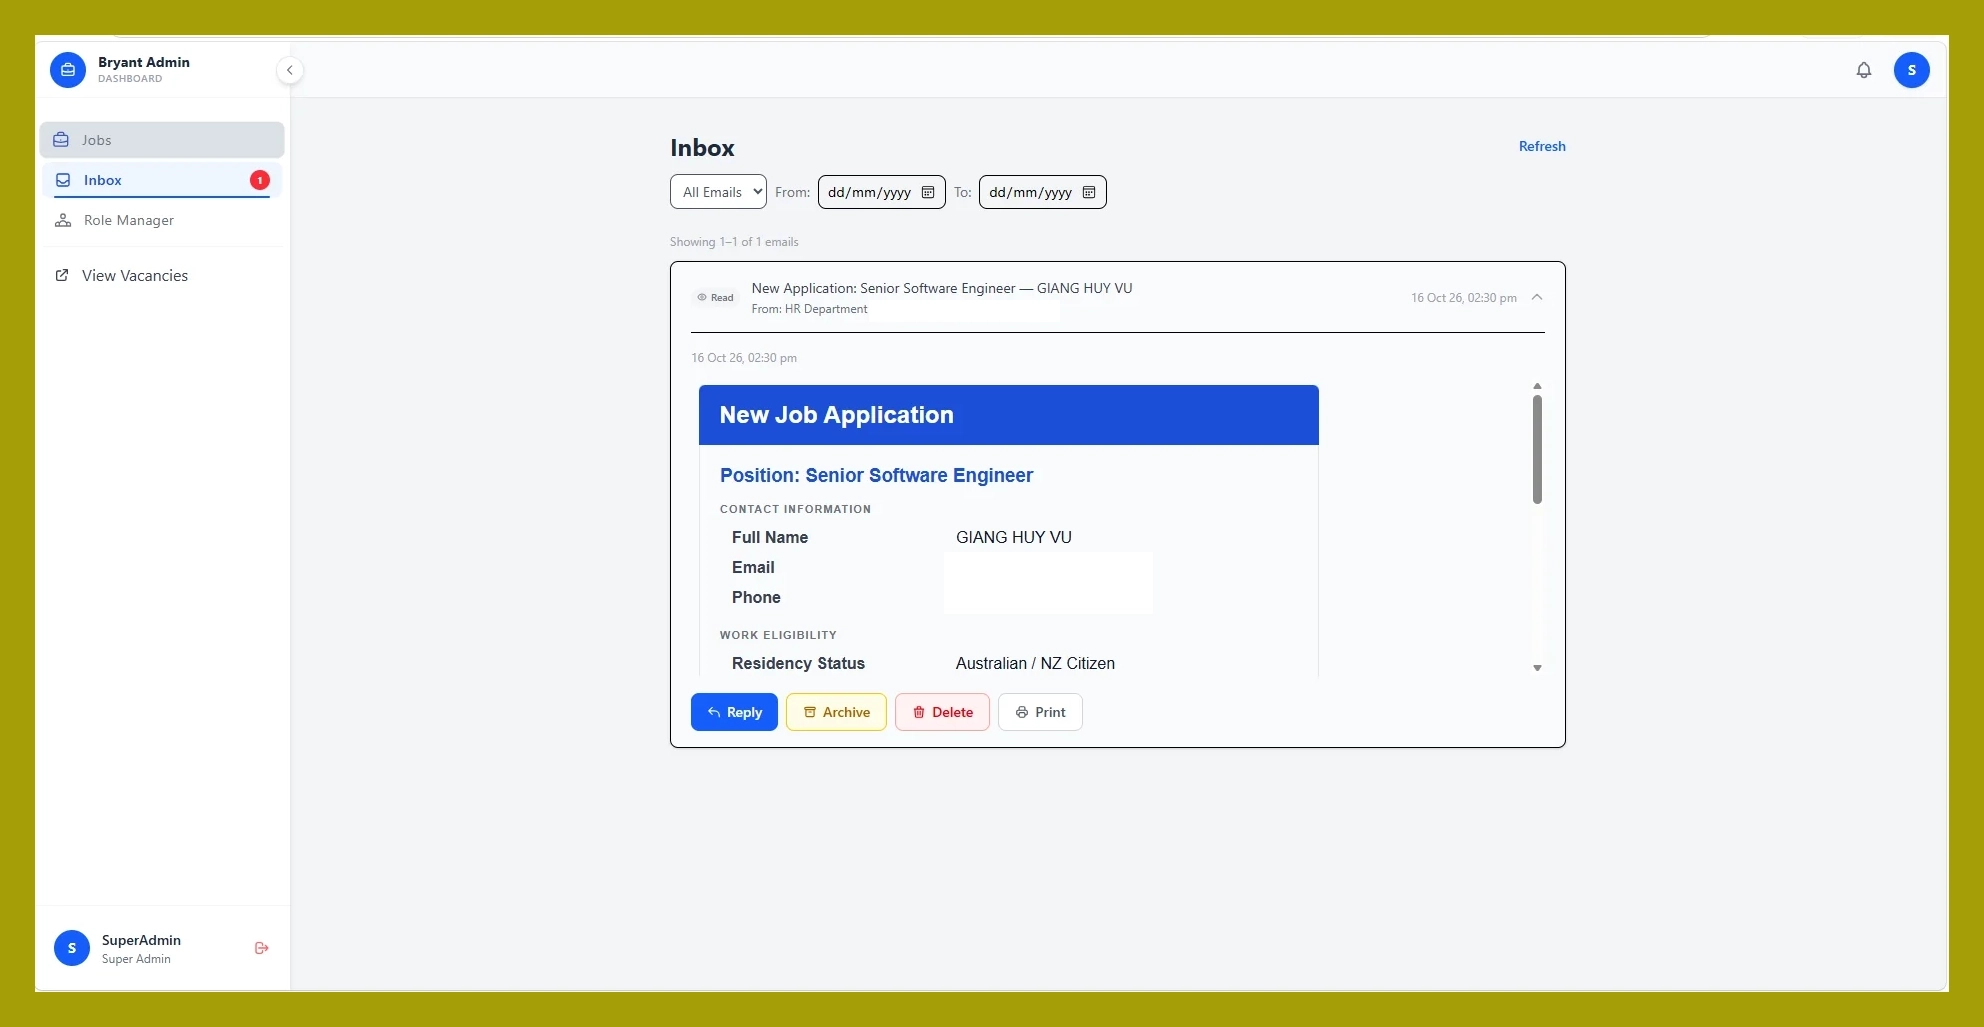The height and width of the screenshot is (1027, 1984).
Task: Refresh the inbox
Action: [1542, 146]
